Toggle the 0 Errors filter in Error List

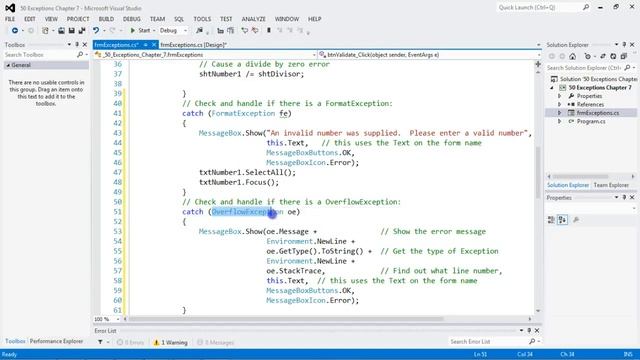(130, 342)
